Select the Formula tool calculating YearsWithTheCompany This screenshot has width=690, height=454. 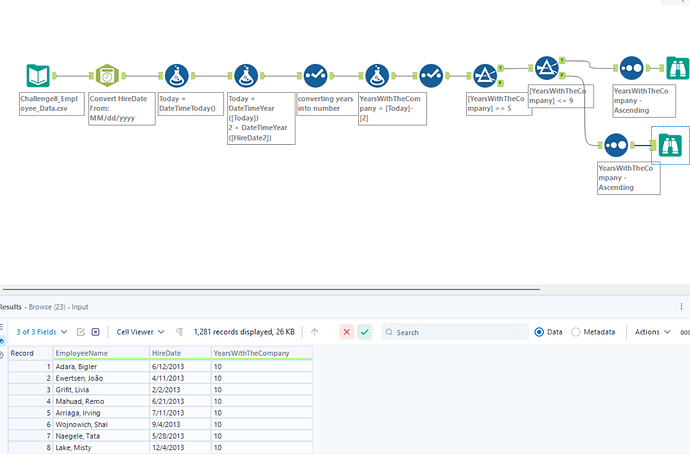coord(377,76)
